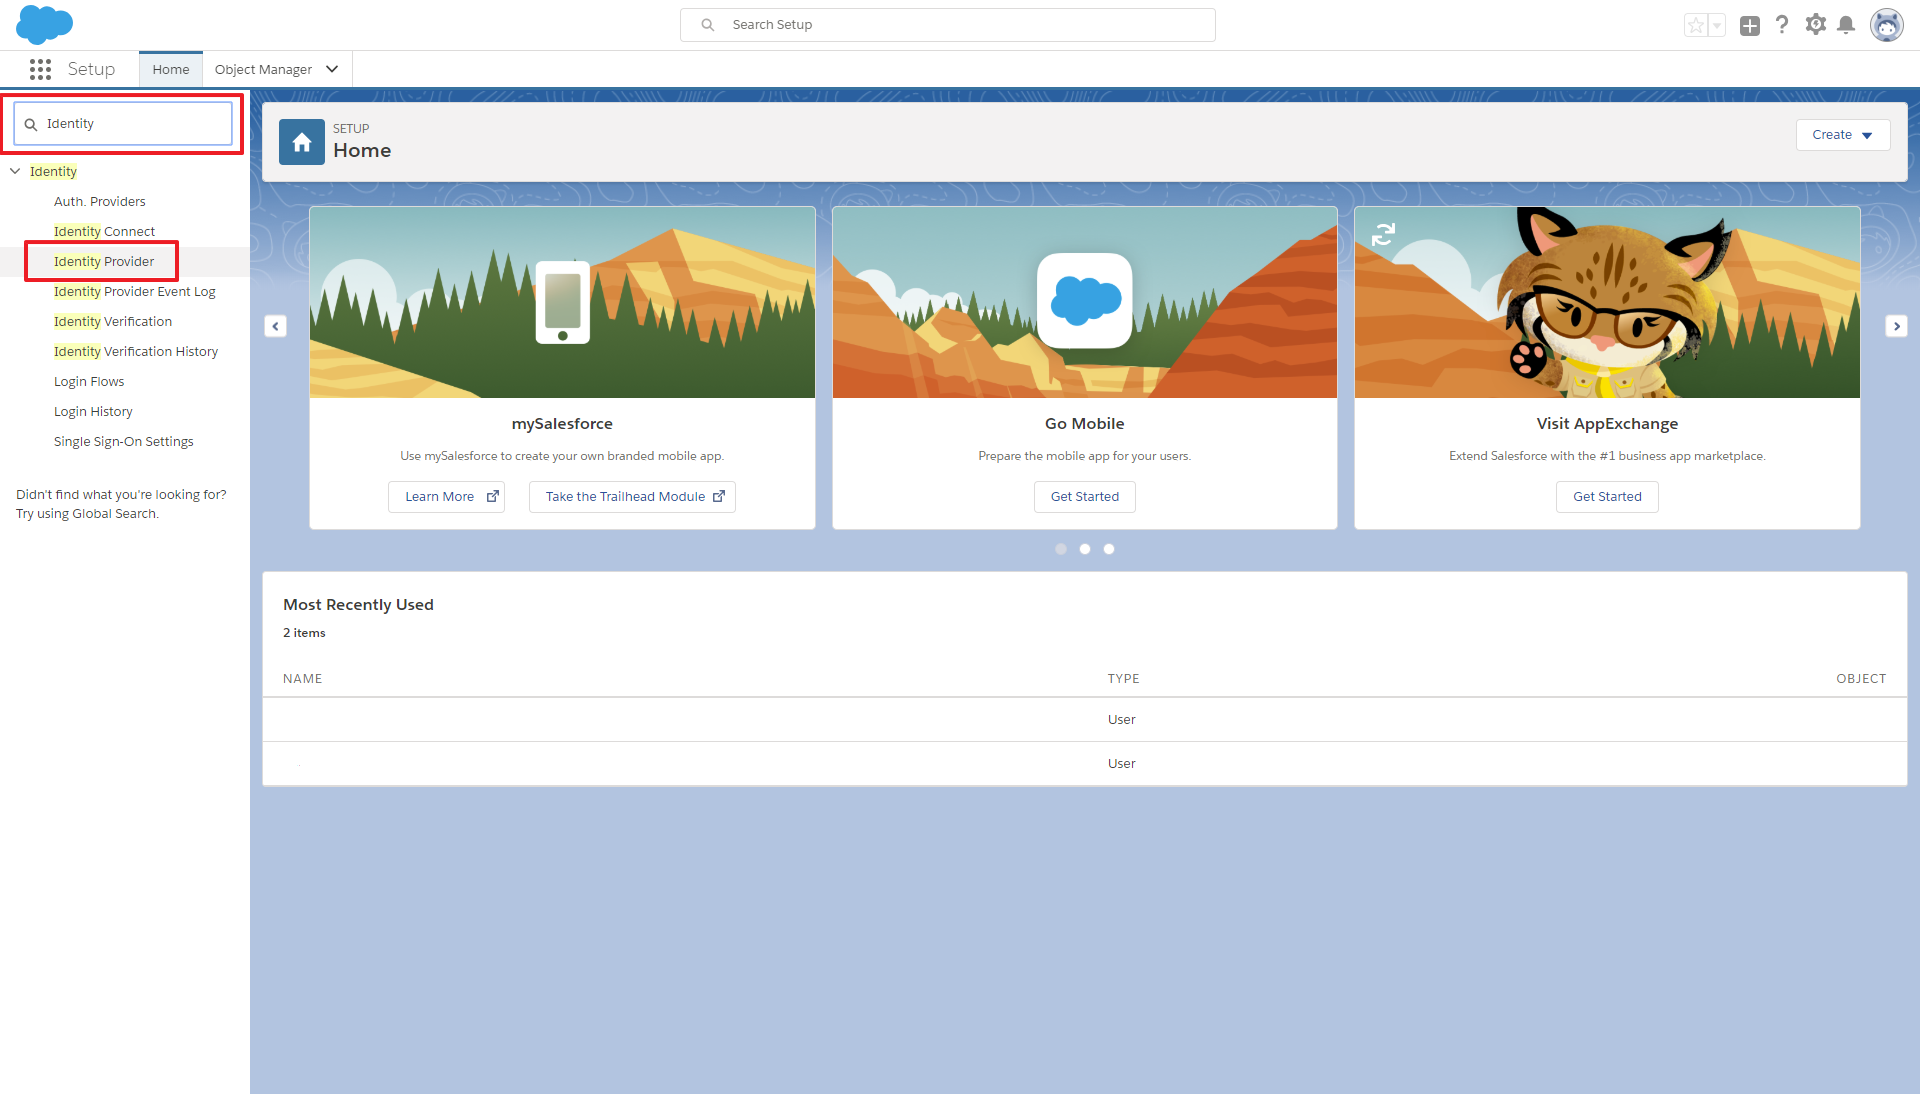Click the Salesforce app icon on Go Mobile card
This screenshot has width=1920, height=1094.
point(1085,300)
